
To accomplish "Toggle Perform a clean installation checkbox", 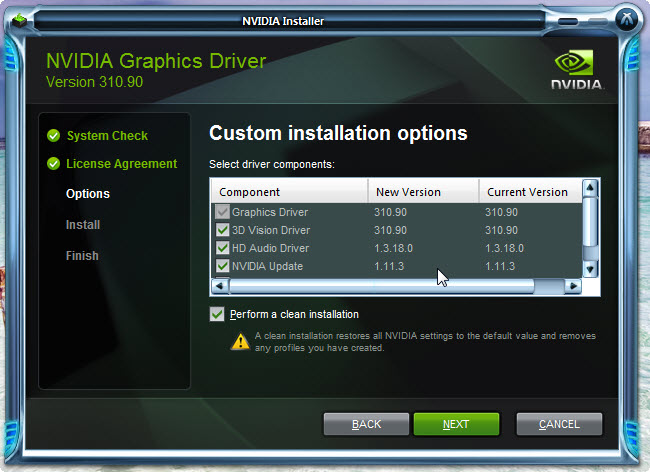I will tap(217, 314).
